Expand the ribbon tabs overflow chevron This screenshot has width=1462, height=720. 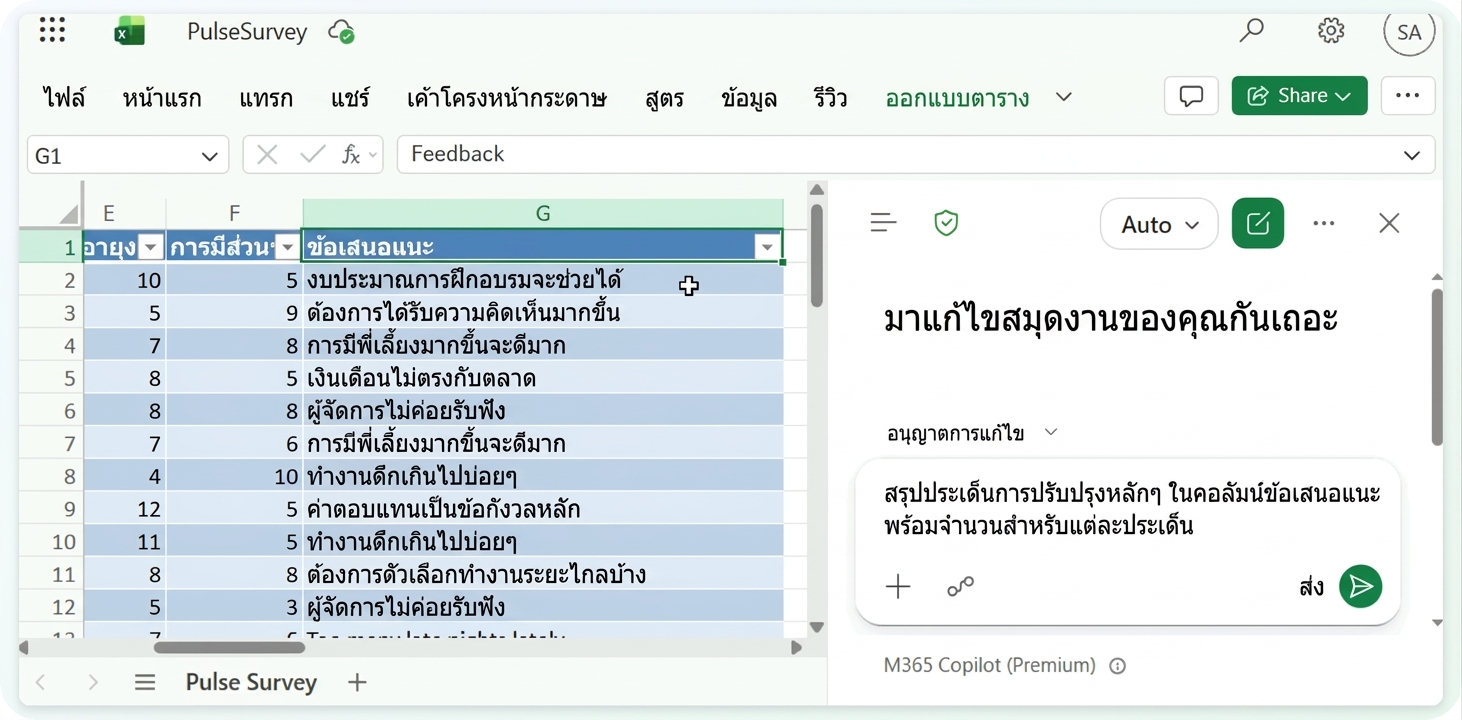(1064, 97)
